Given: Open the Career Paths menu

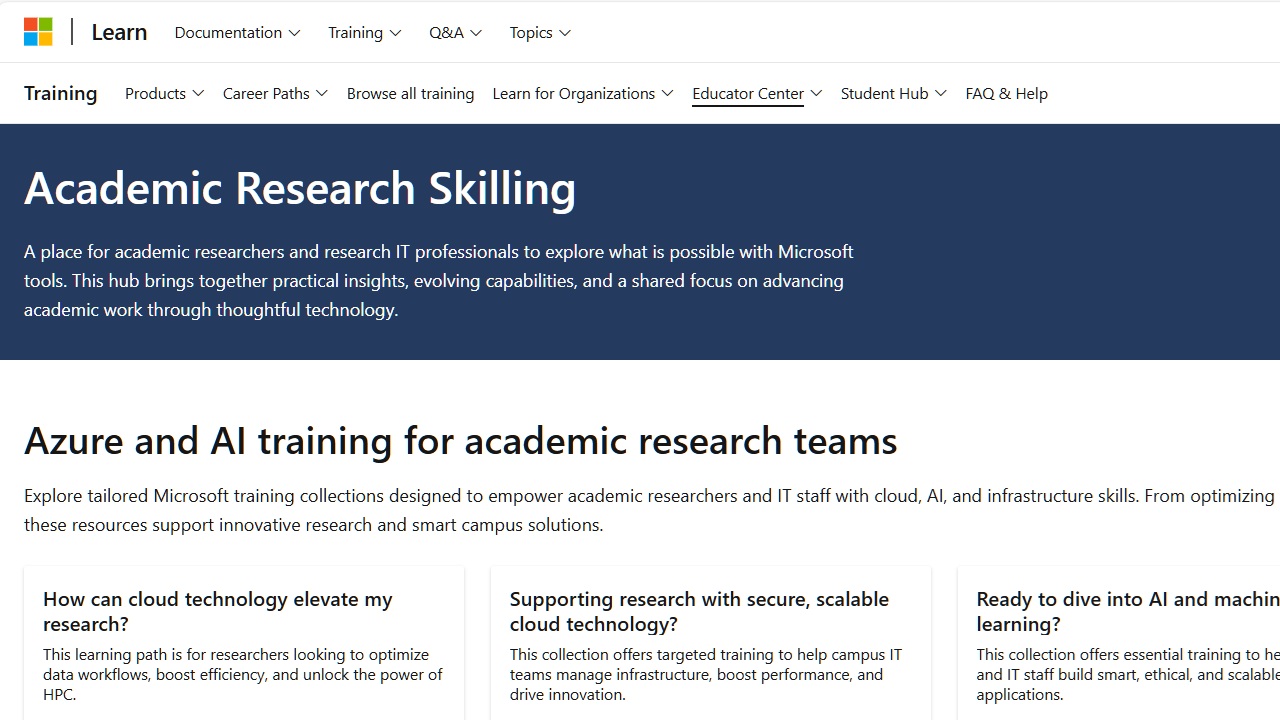Looking at the screenshot, I should click(275, 93).
